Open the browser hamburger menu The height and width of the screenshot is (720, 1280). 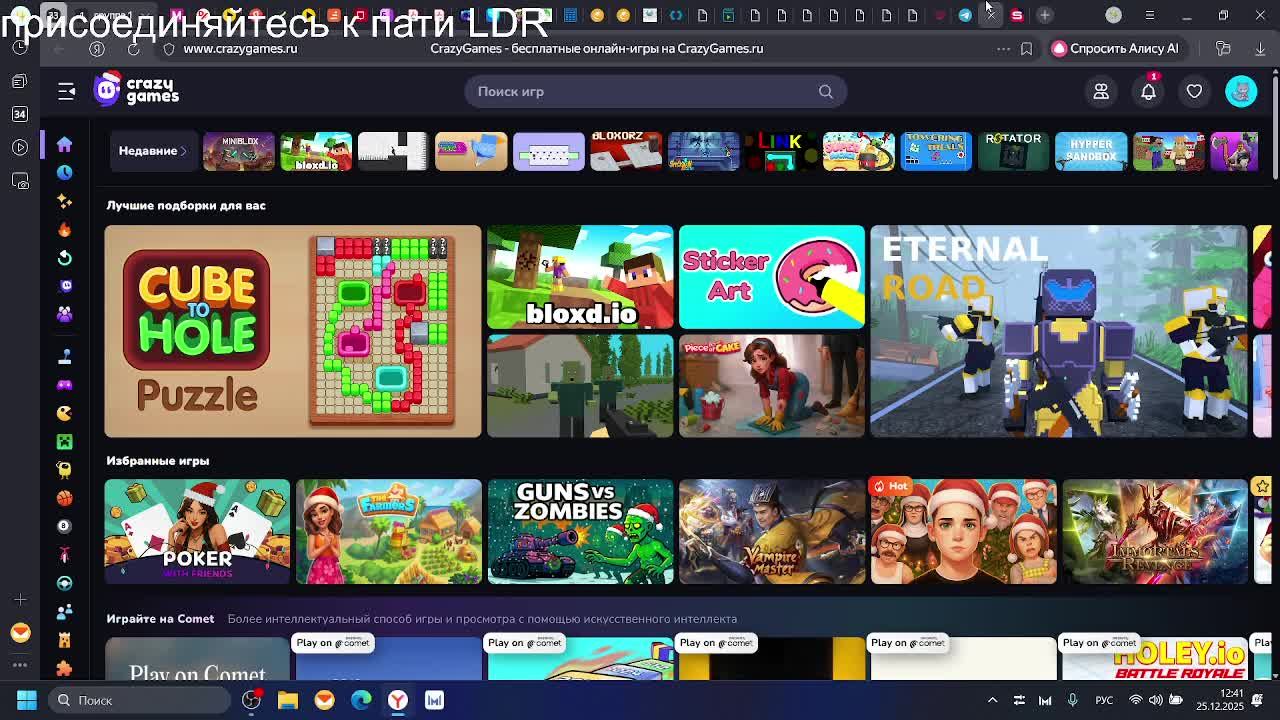point(1149,15)
